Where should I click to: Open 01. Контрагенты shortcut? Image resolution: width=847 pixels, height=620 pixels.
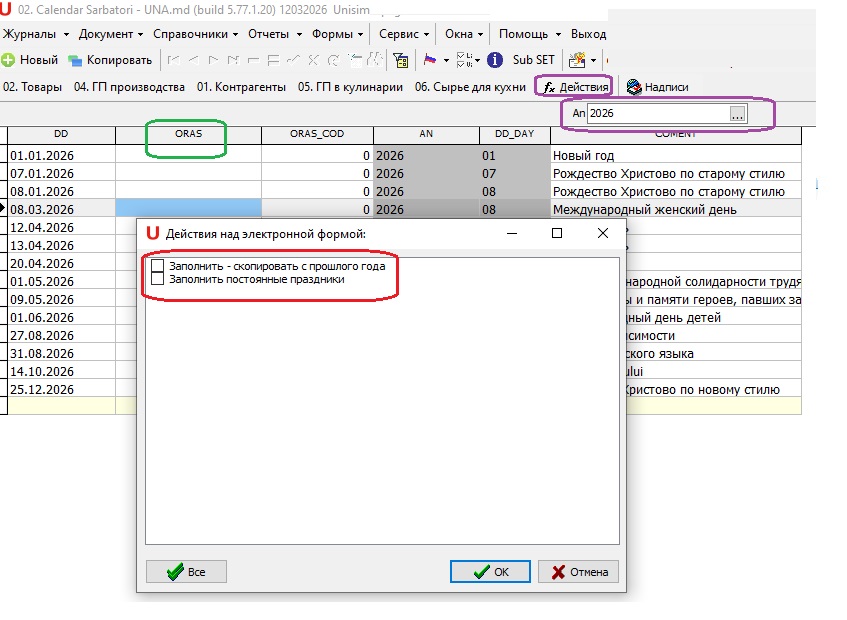coord(241,87)
